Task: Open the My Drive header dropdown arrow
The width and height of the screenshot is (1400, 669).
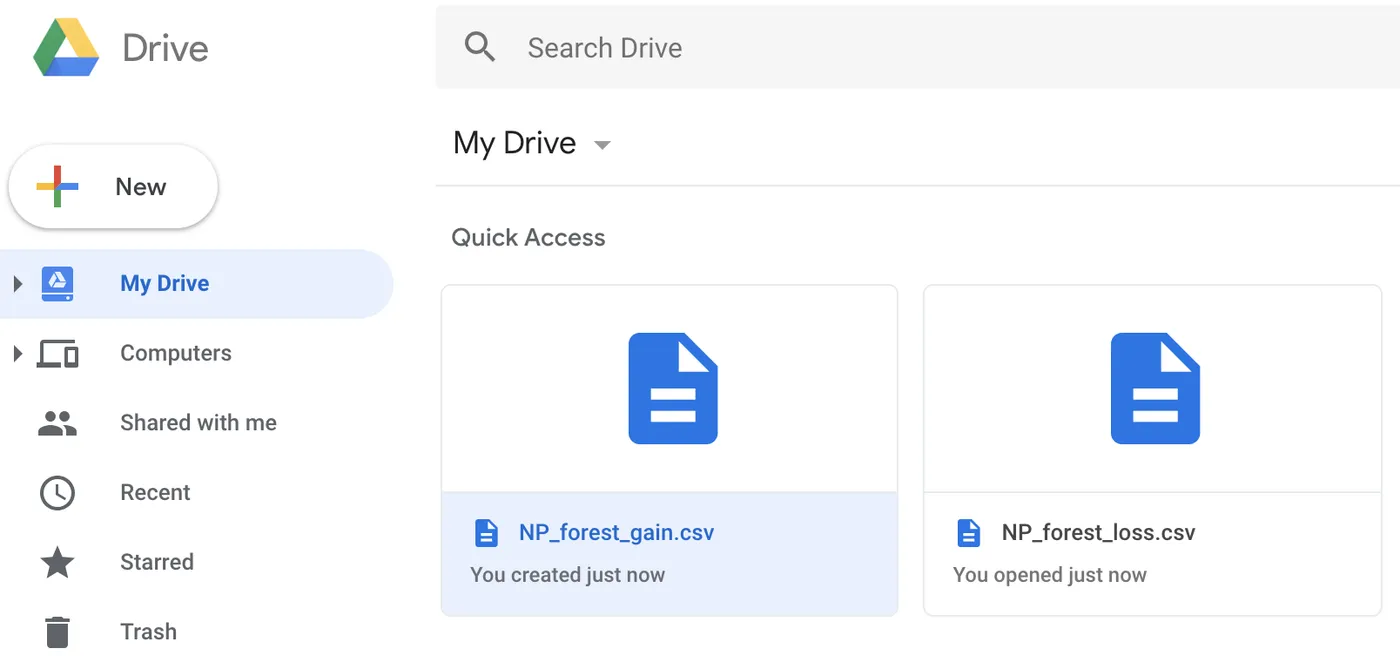Action: click(x=602, y=145)
